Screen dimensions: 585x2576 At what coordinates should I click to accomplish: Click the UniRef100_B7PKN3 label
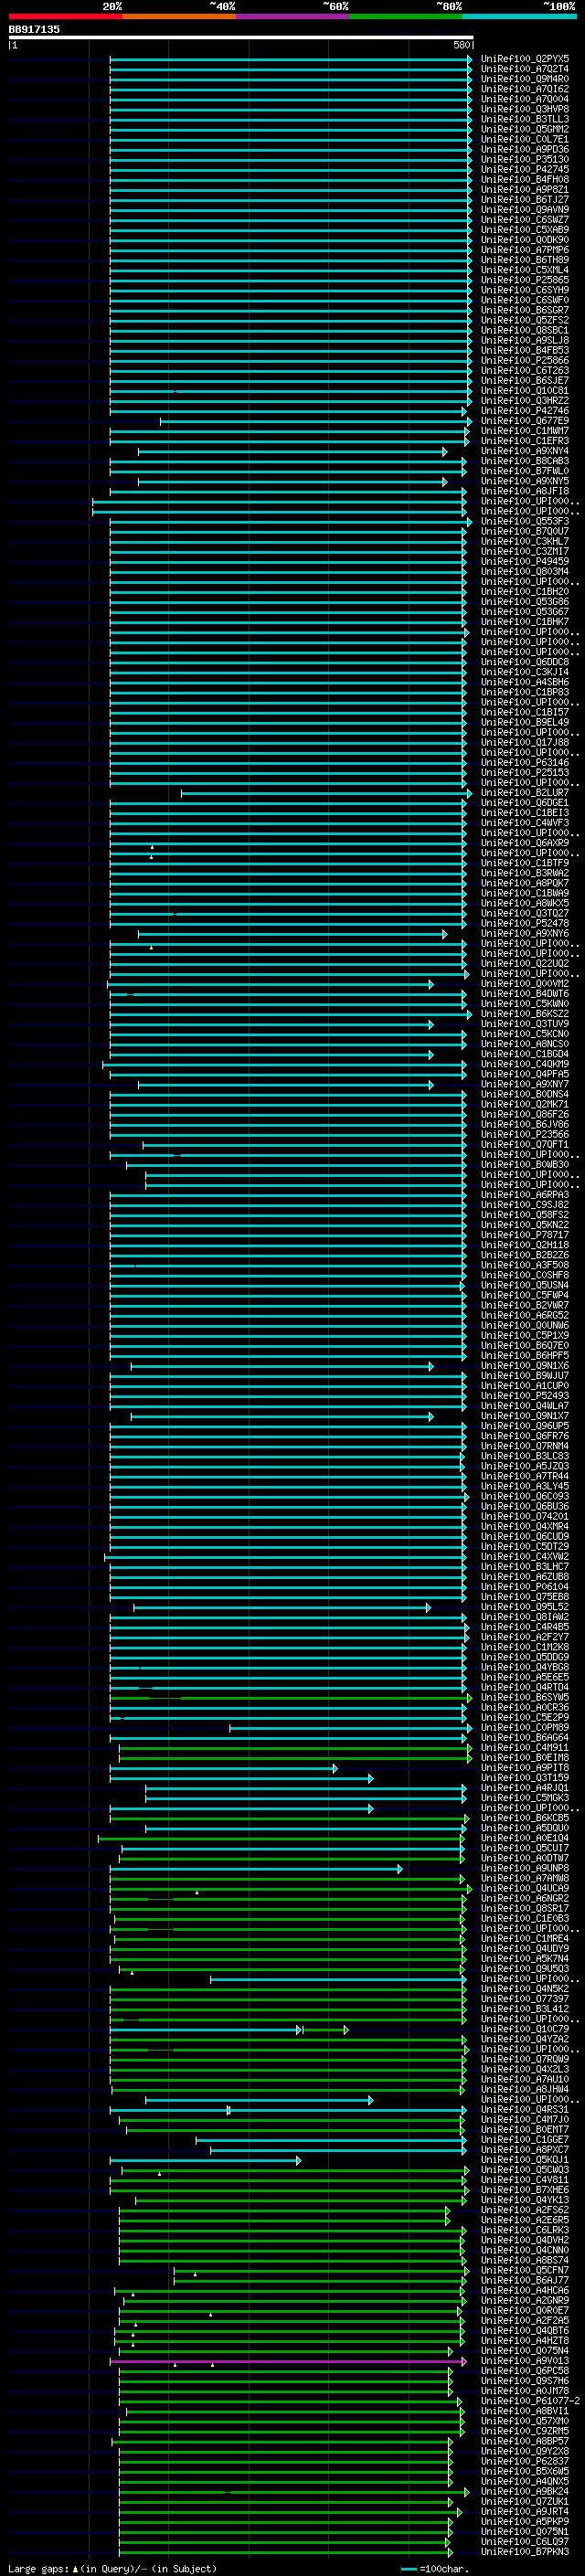525,2552
